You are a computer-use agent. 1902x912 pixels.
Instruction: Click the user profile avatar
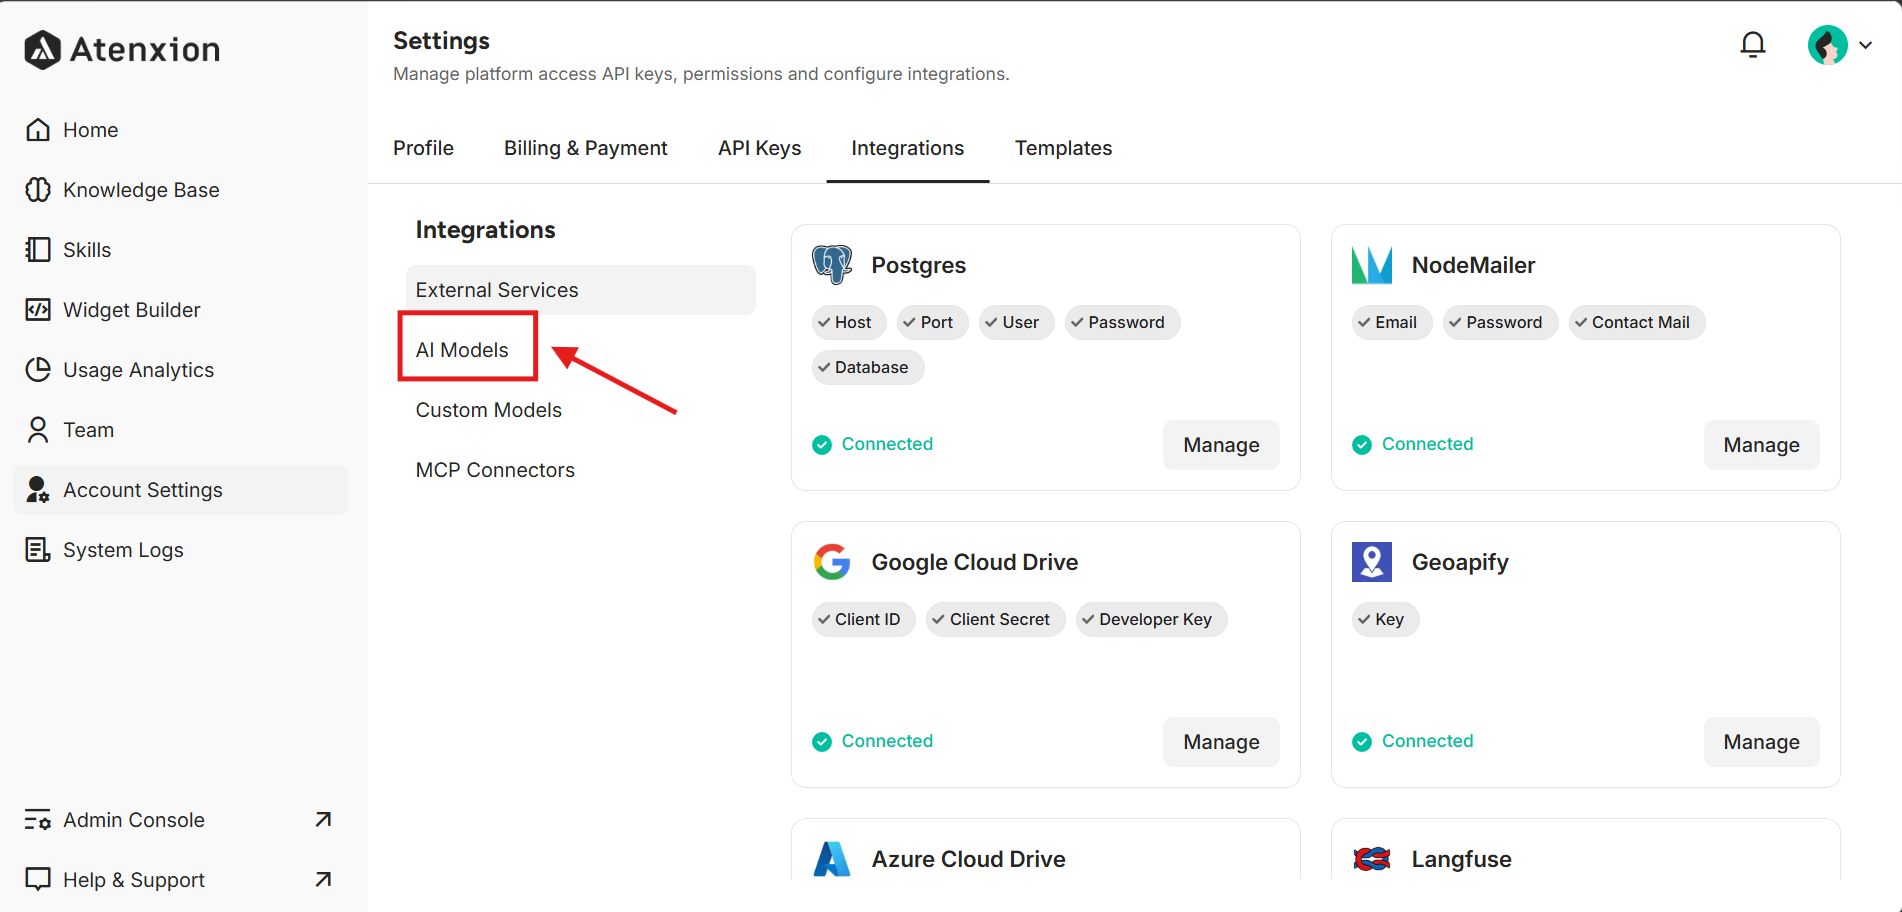(x=1827, y=45)
